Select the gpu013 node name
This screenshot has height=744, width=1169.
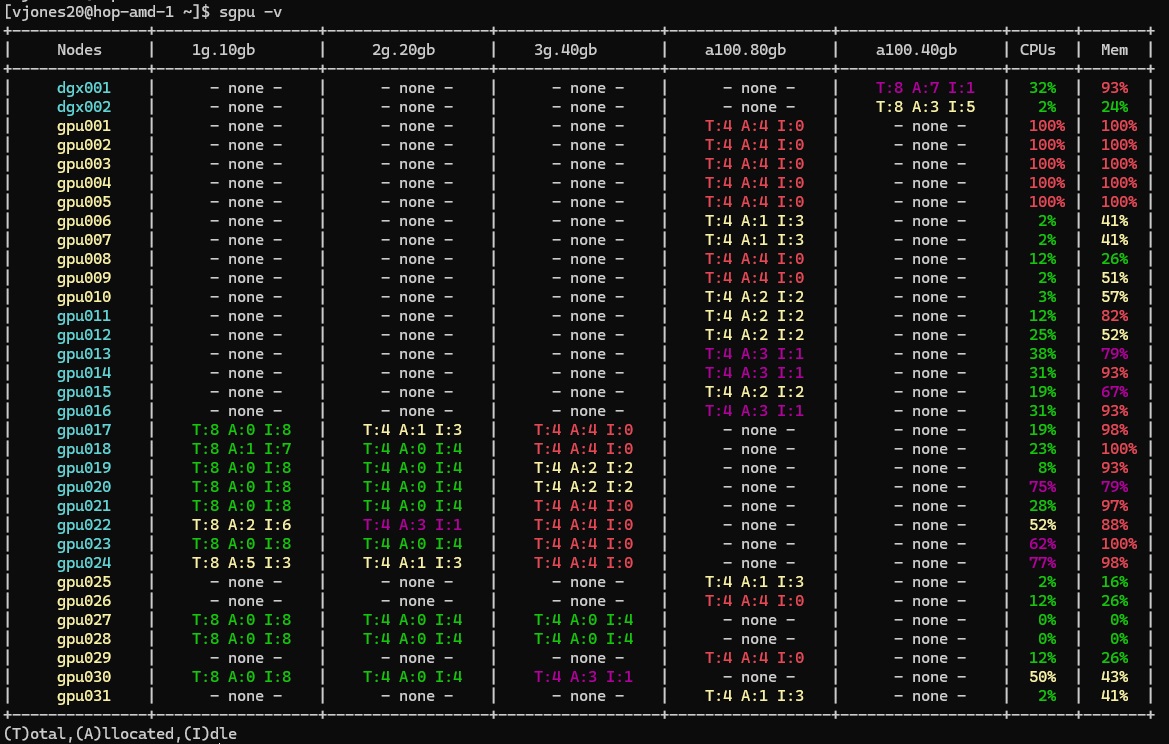pos(84,354)
